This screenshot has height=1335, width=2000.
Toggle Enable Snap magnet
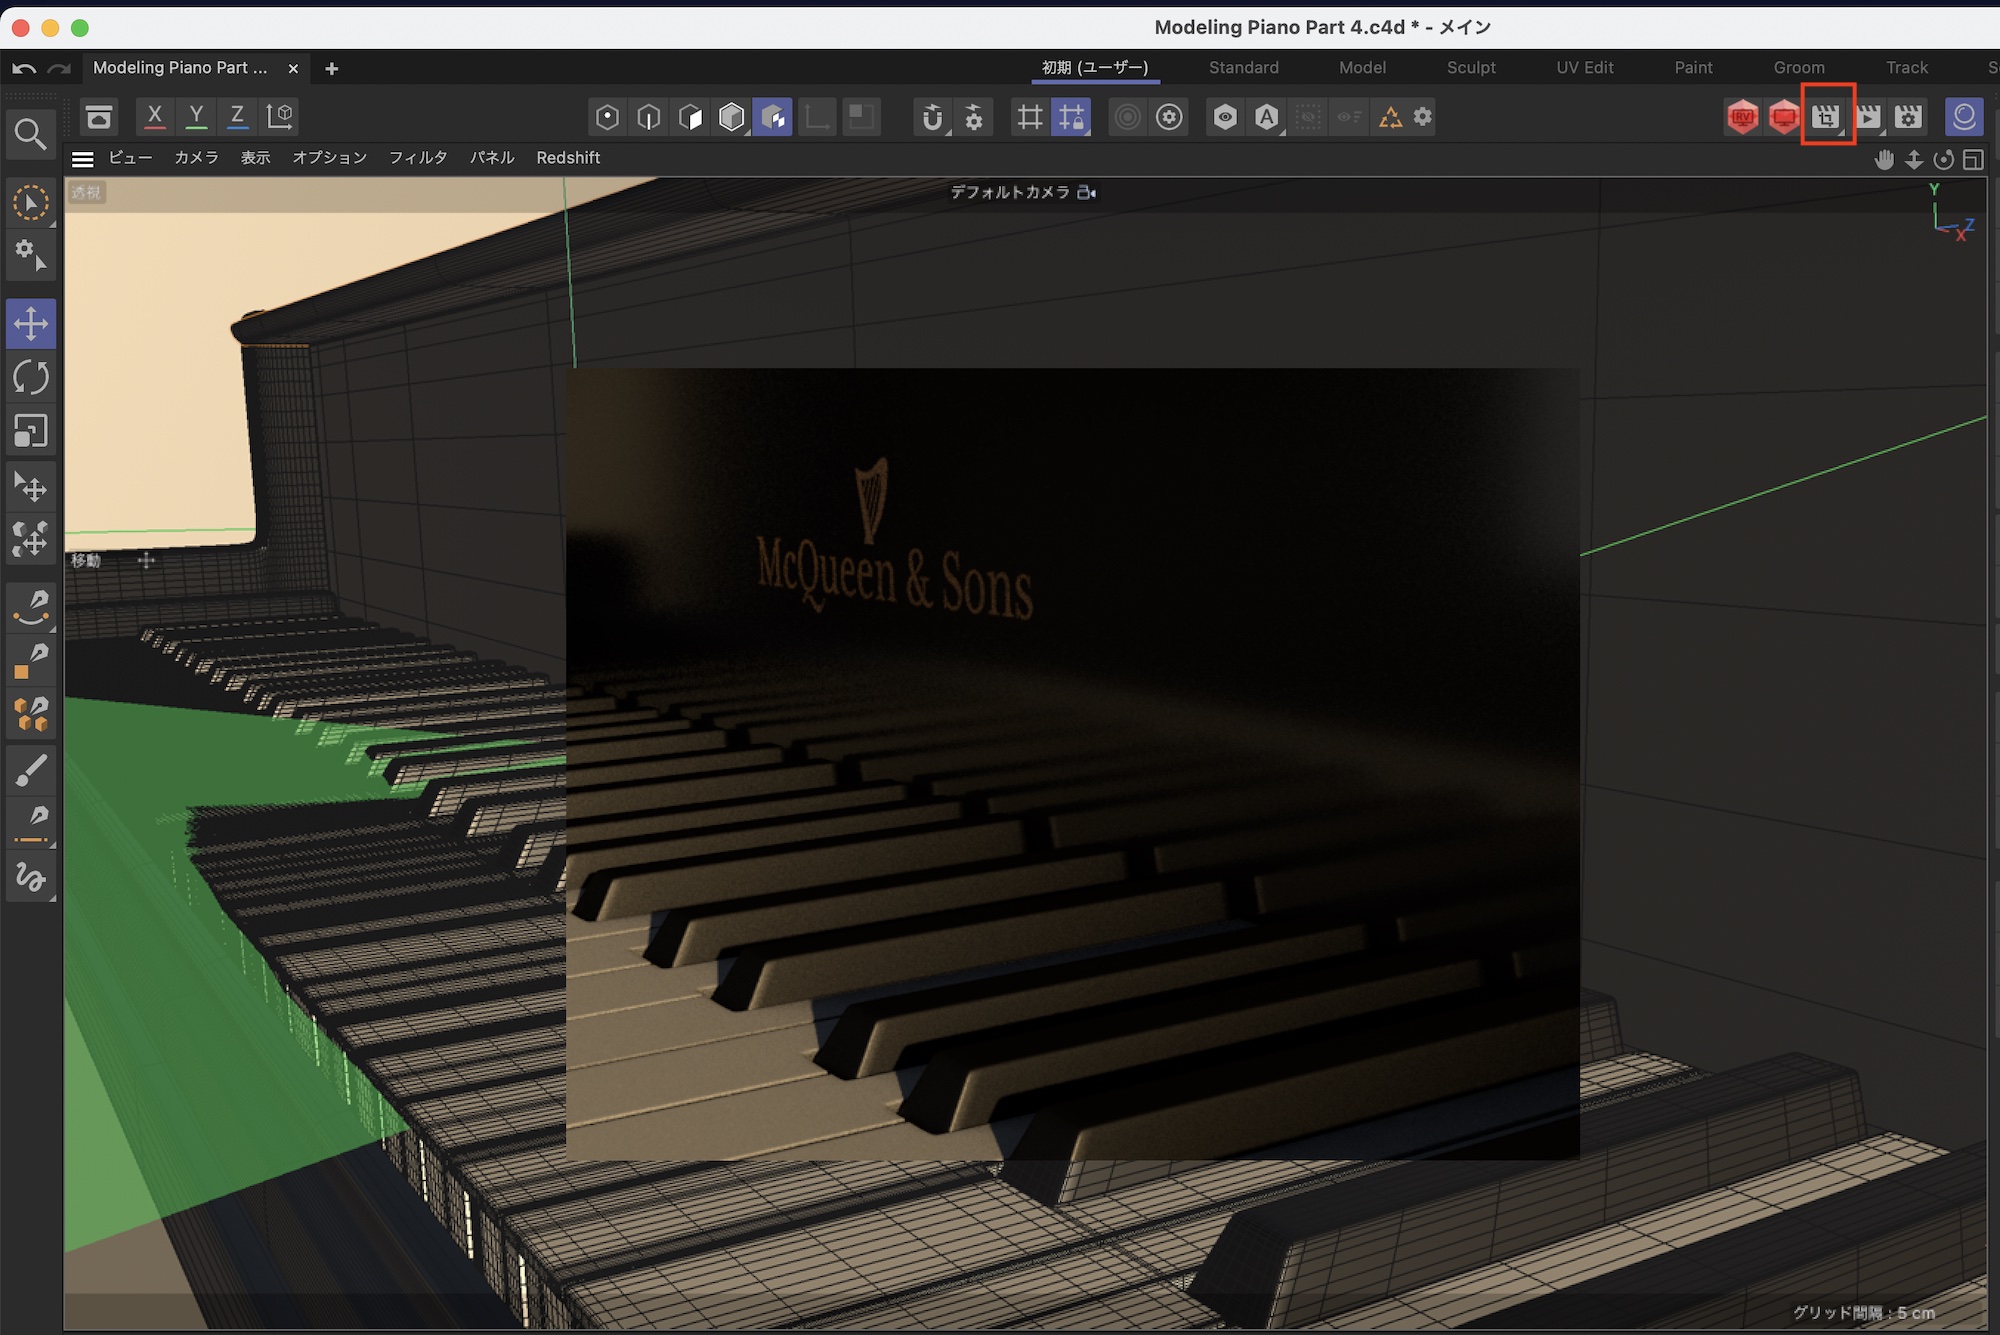(x=932, y=117)
